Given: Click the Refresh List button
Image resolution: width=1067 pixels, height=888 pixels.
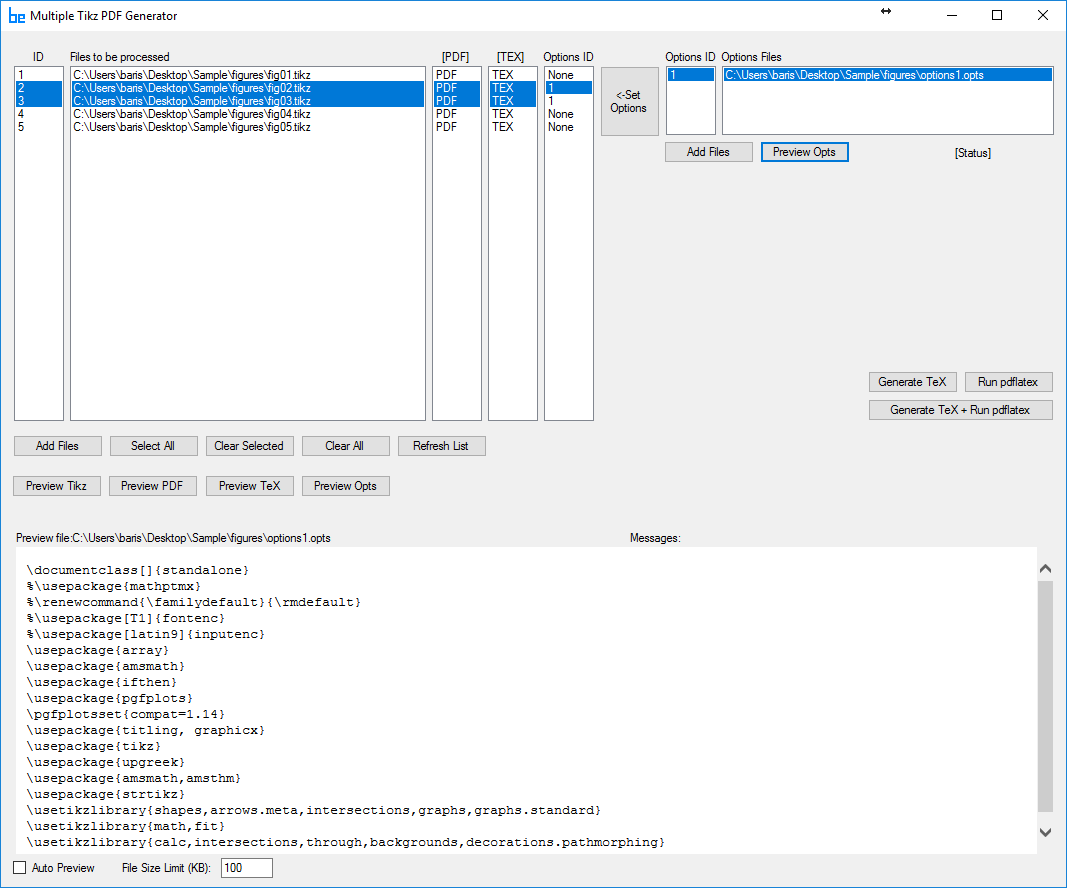Looking at the screenshot, I should point(441,446).
